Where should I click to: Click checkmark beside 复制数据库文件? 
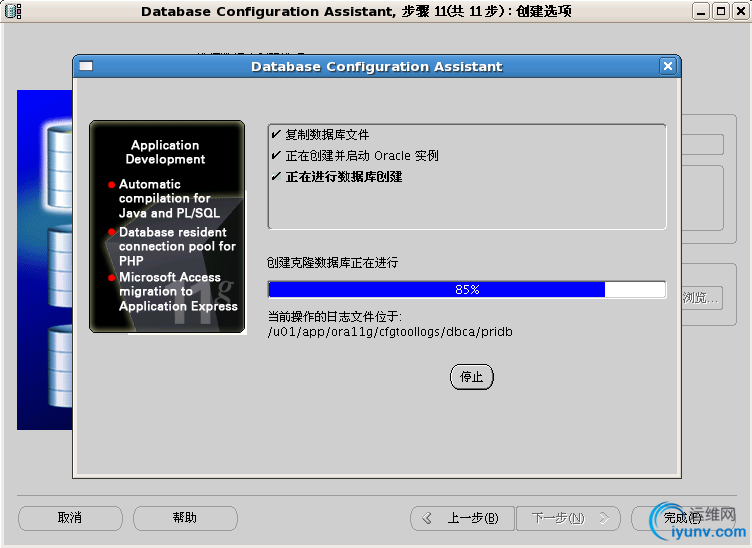276,134
